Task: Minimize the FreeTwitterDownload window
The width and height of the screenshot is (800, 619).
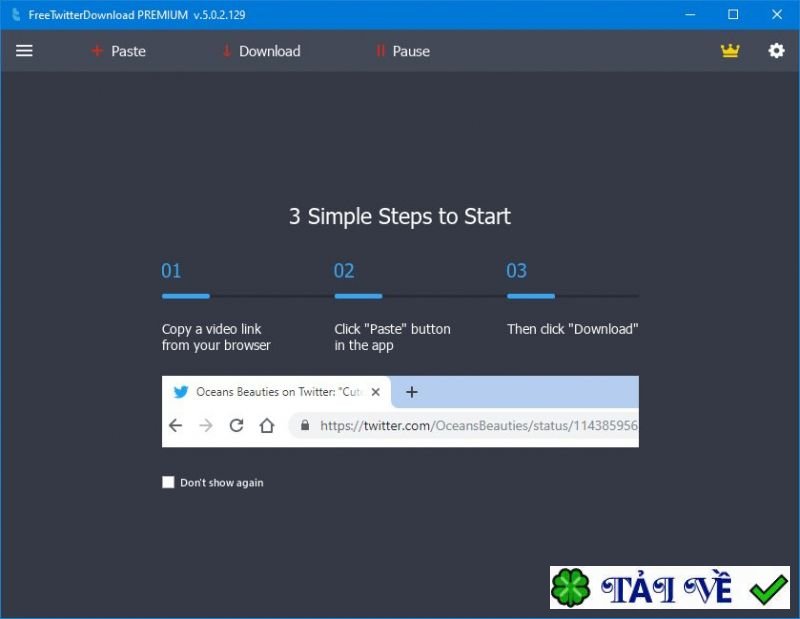Action: pos(690,14)
